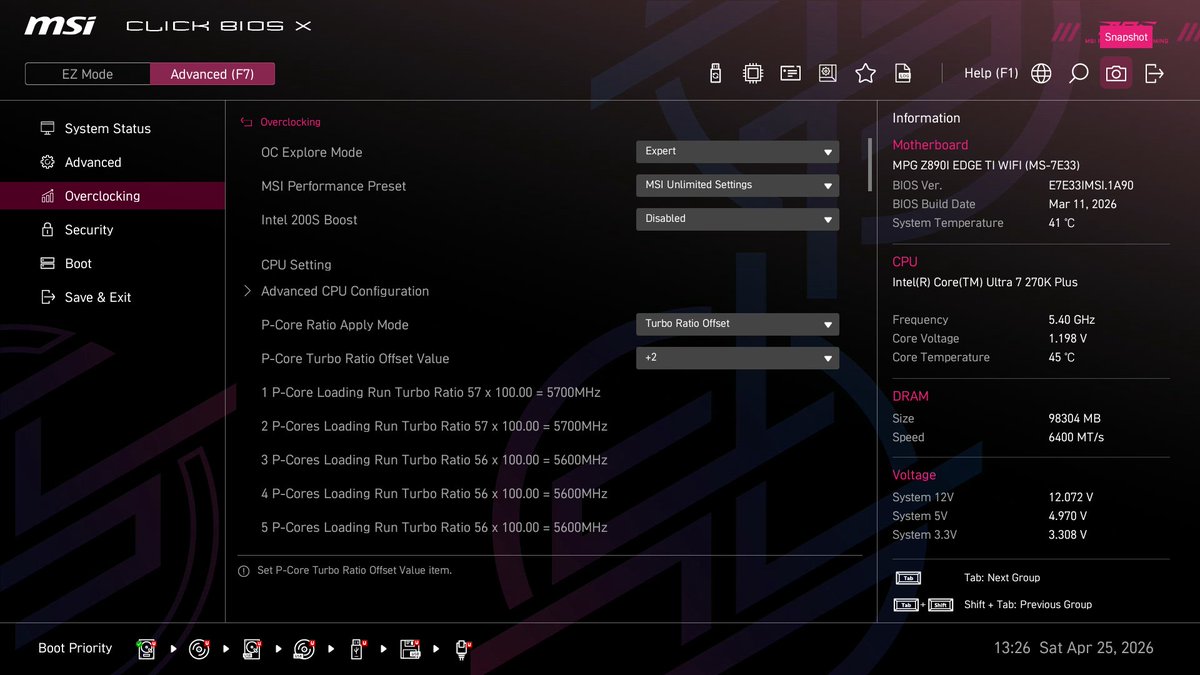The width and height of the screenshot is (1200, 675).
Task: Click the Tab key icon in hints
Action: click(x=908, y=578)
